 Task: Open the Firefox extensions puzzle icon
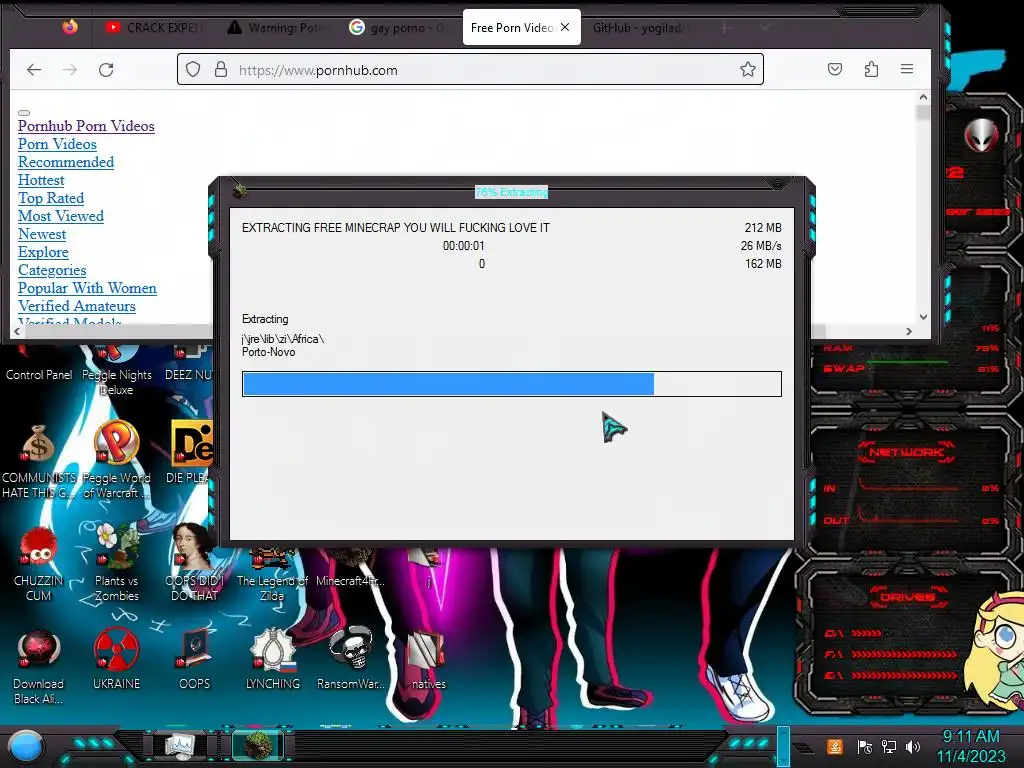[871, 69]
